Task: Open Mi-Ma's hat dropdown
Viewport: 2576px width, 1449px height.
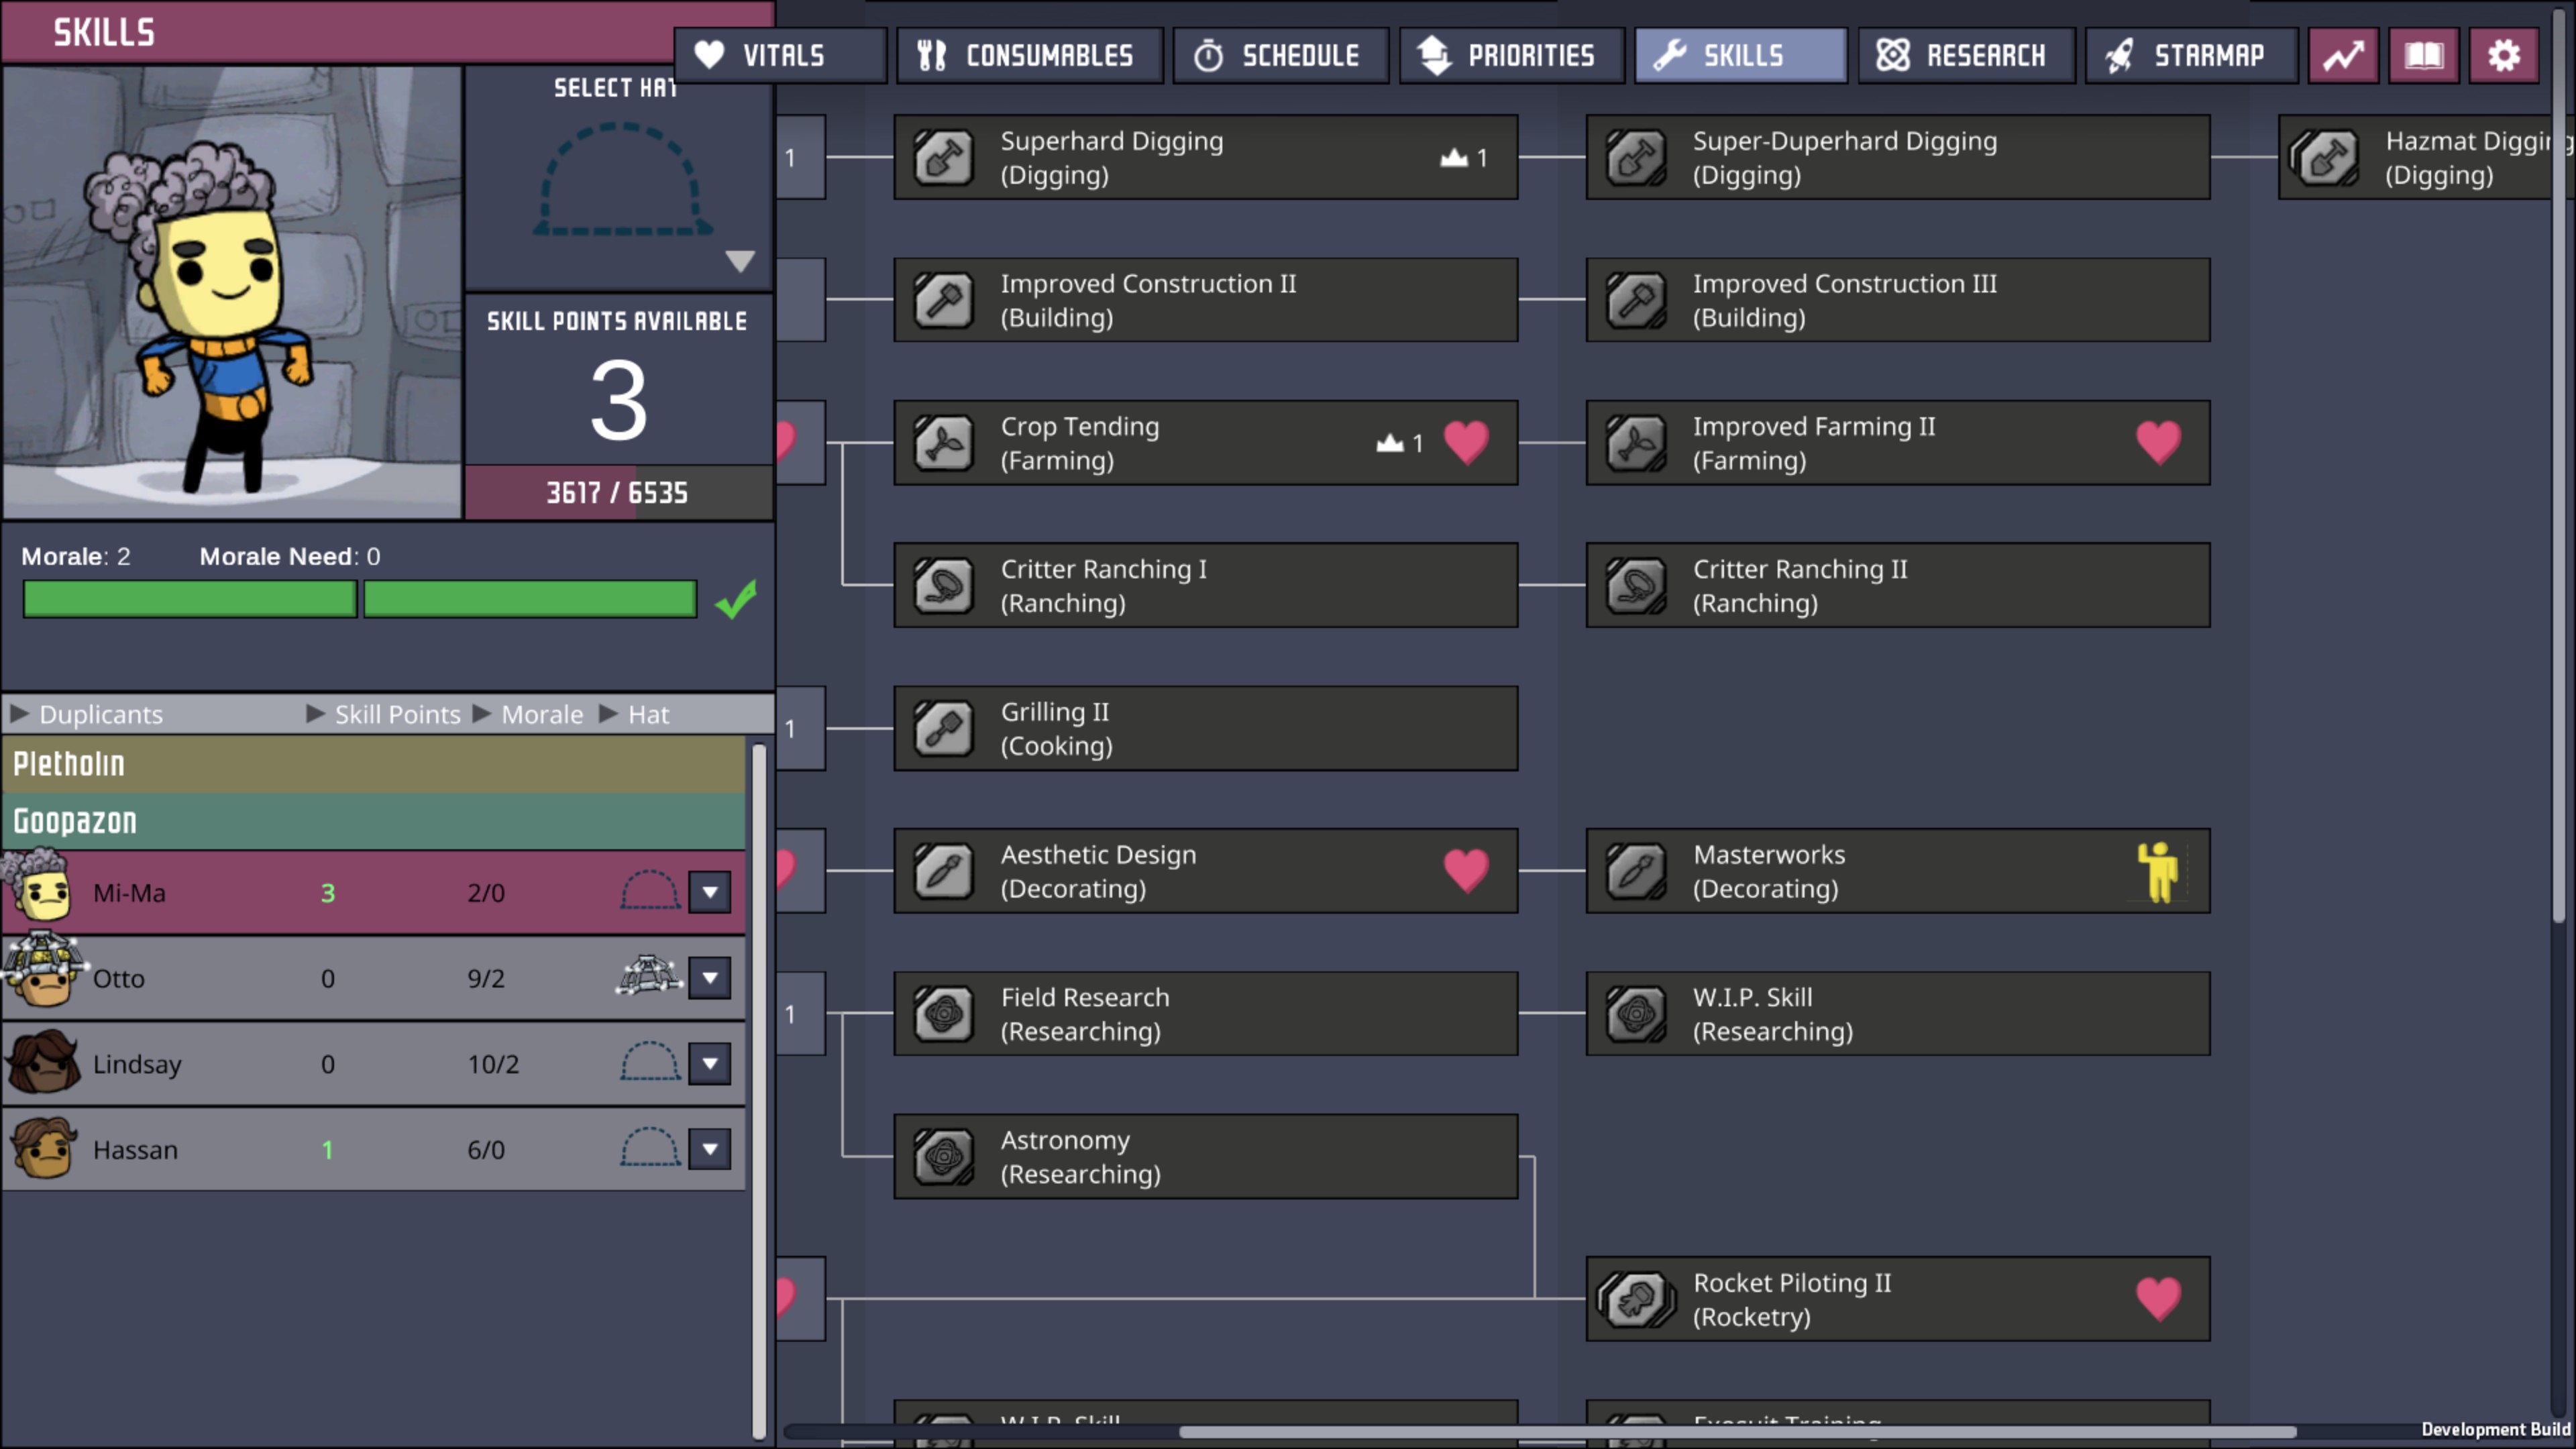Action: tap(710, 892)
